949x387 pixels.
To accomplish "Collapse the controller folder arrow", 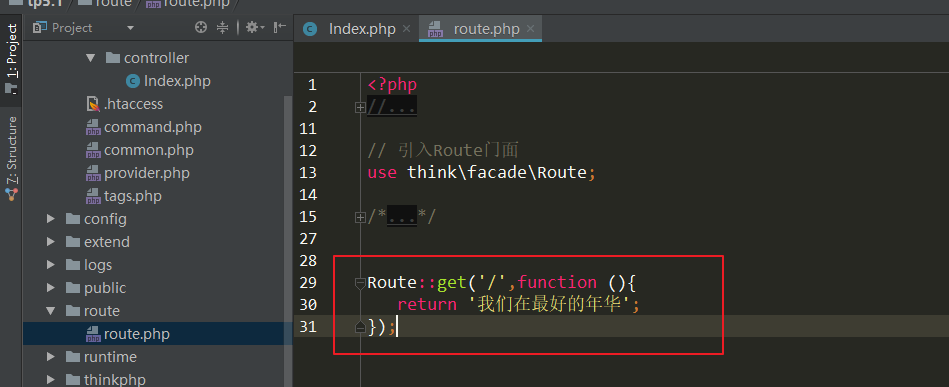I will coord(91,58).
